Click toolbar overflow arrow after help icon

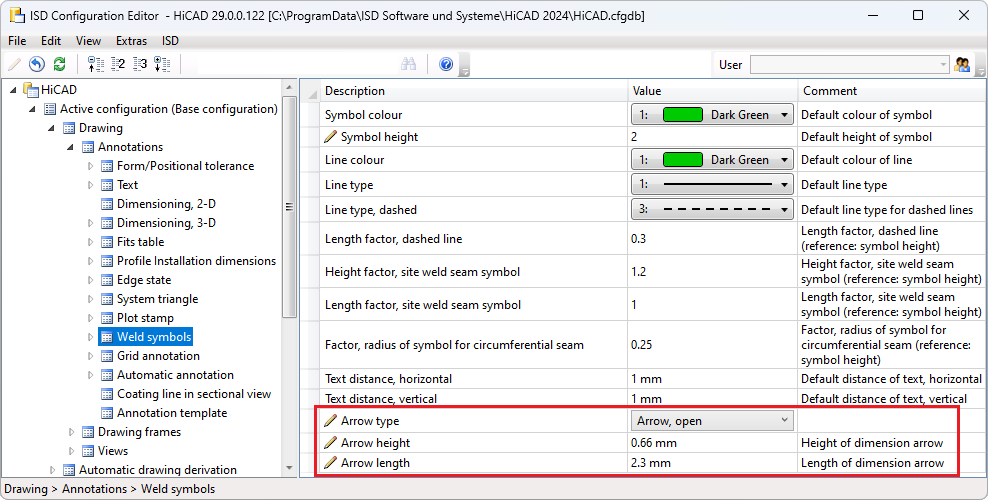[x=464, y=65]
